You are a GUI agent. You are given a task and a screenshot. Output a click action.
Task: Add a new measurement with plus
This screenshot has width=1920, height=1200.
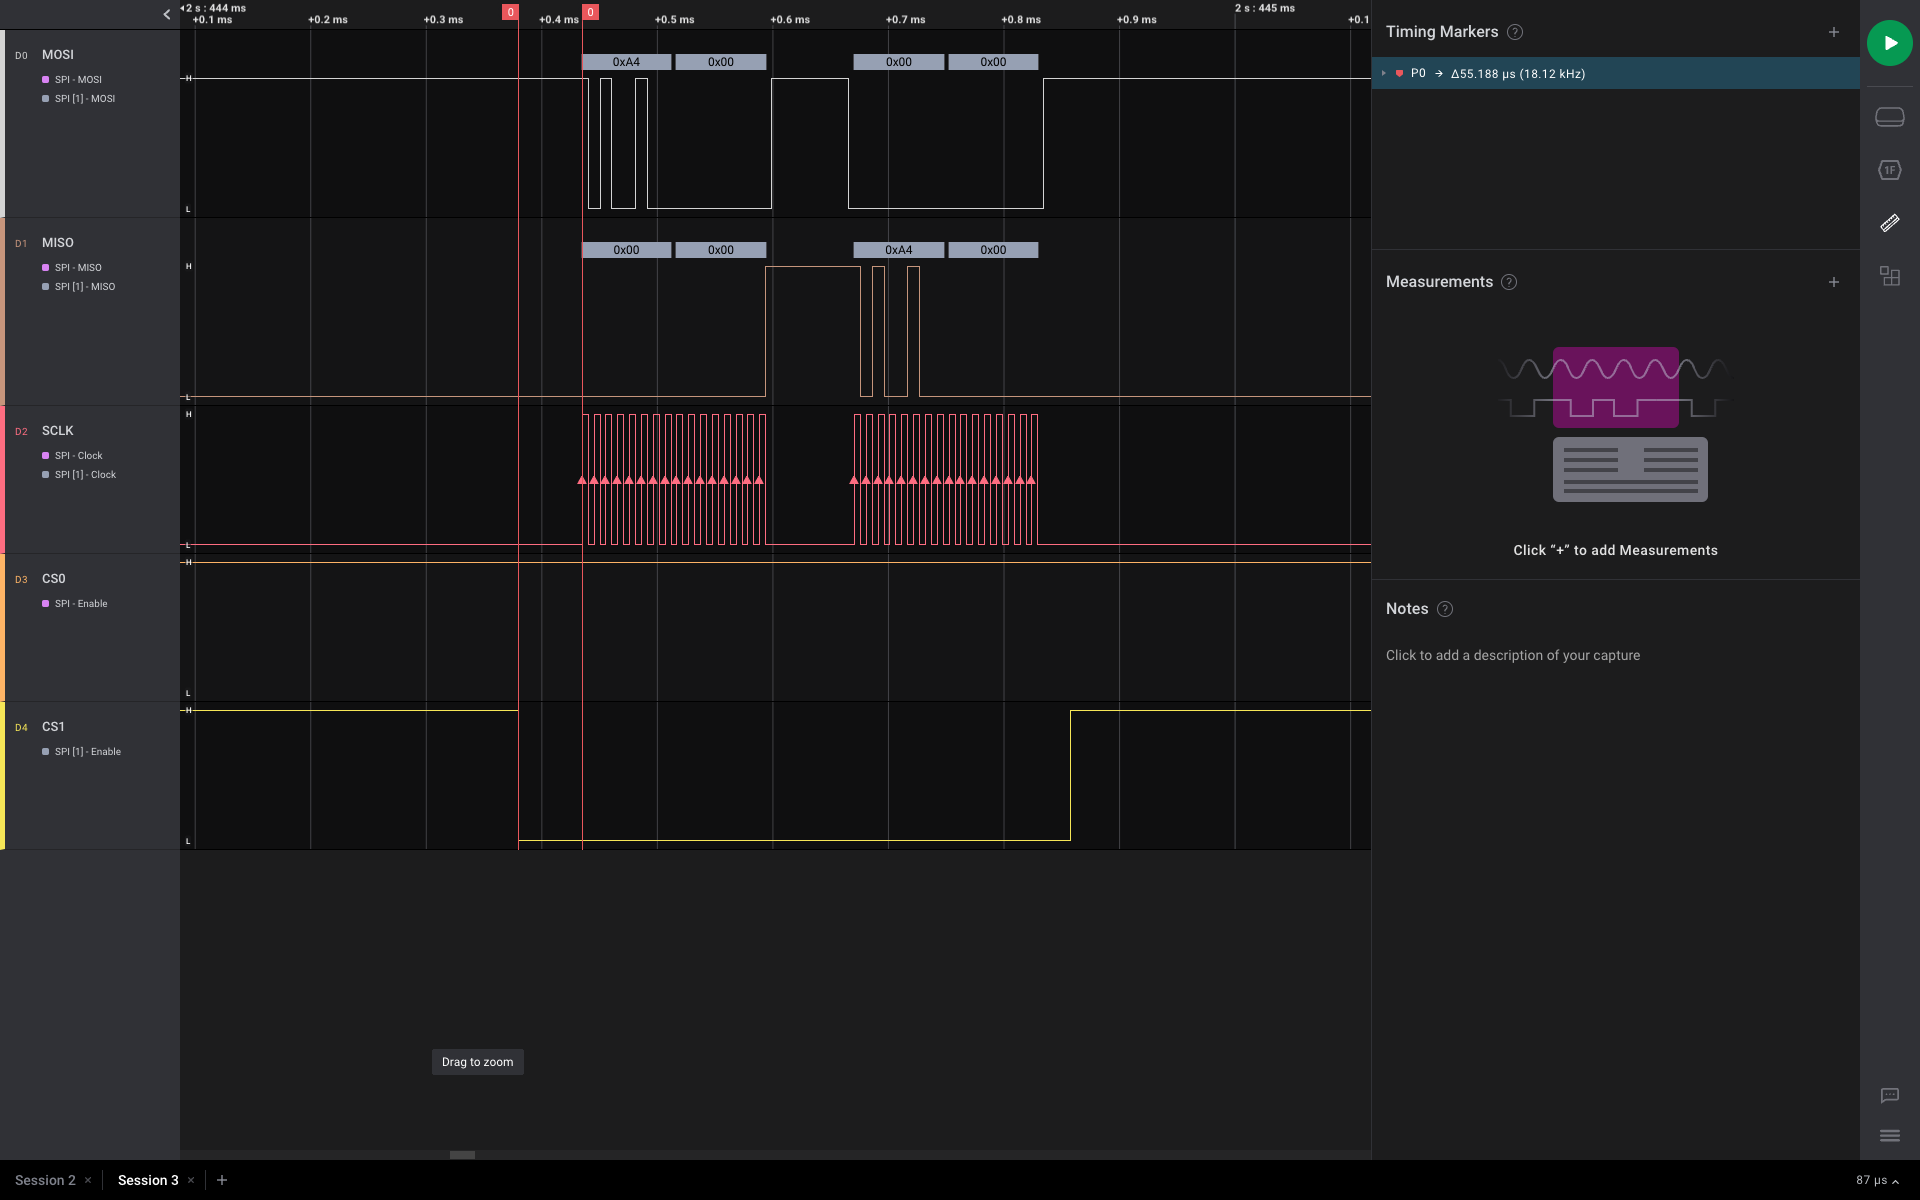tap(1833, 282)
